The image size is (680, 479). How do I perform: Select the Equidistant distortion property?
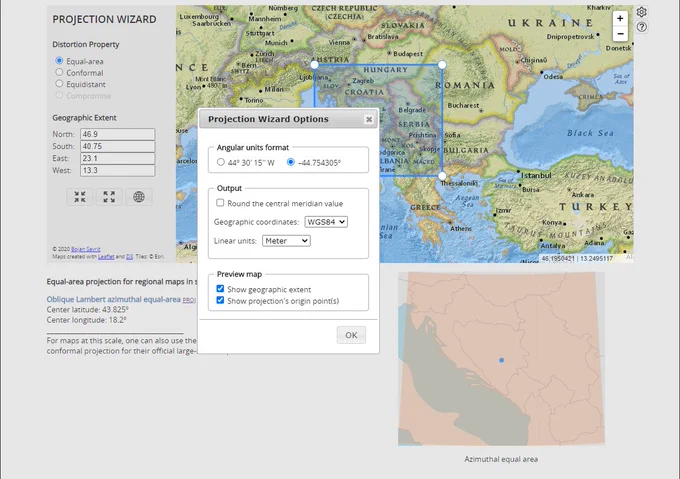pos(59,84)
